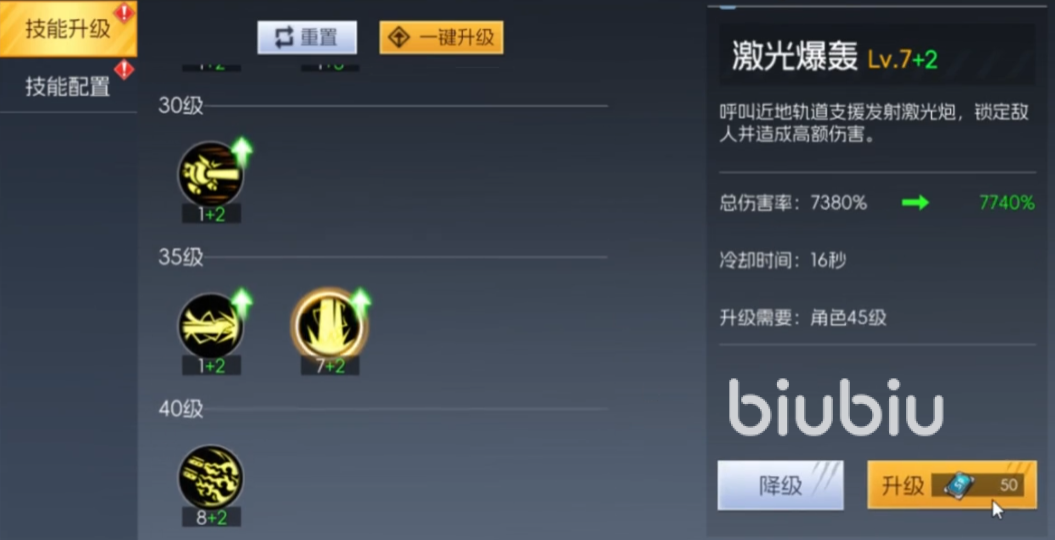Click the 重置 reset button
1055x540 pixels.
[x=307, y=38]
